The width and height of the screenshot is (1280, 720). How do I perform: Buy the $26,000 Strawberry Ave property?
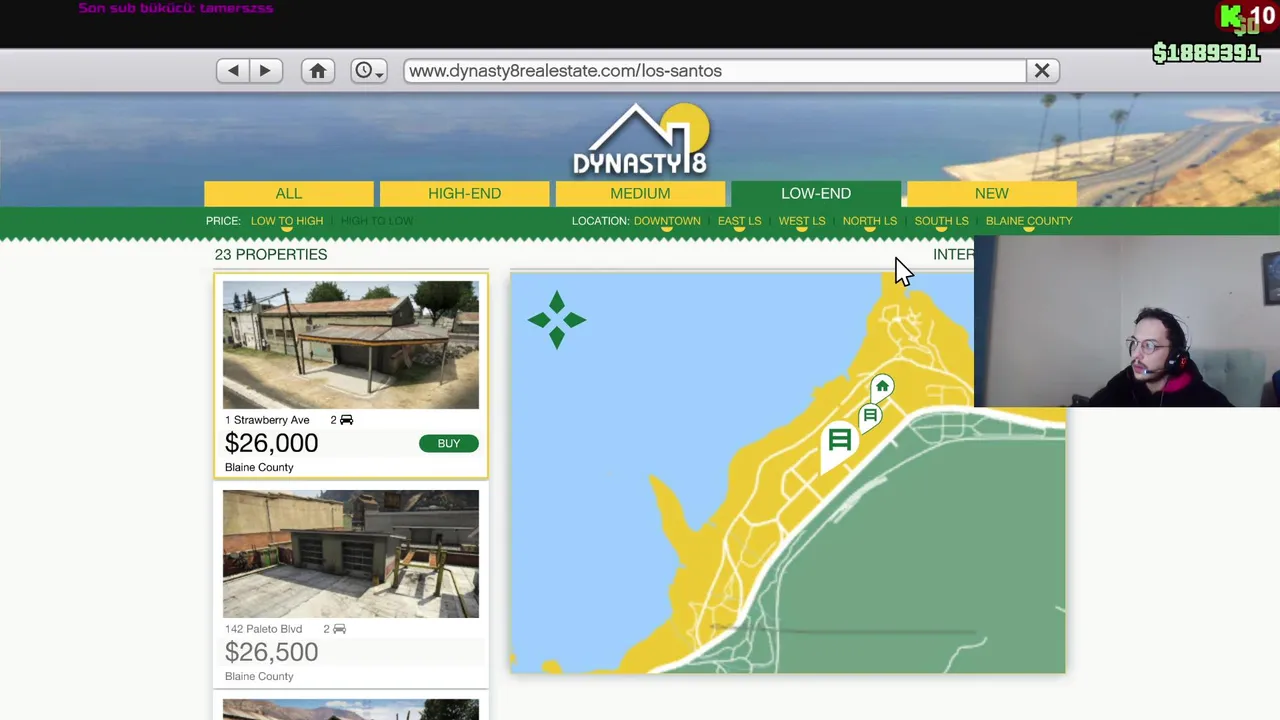[449, 443]
